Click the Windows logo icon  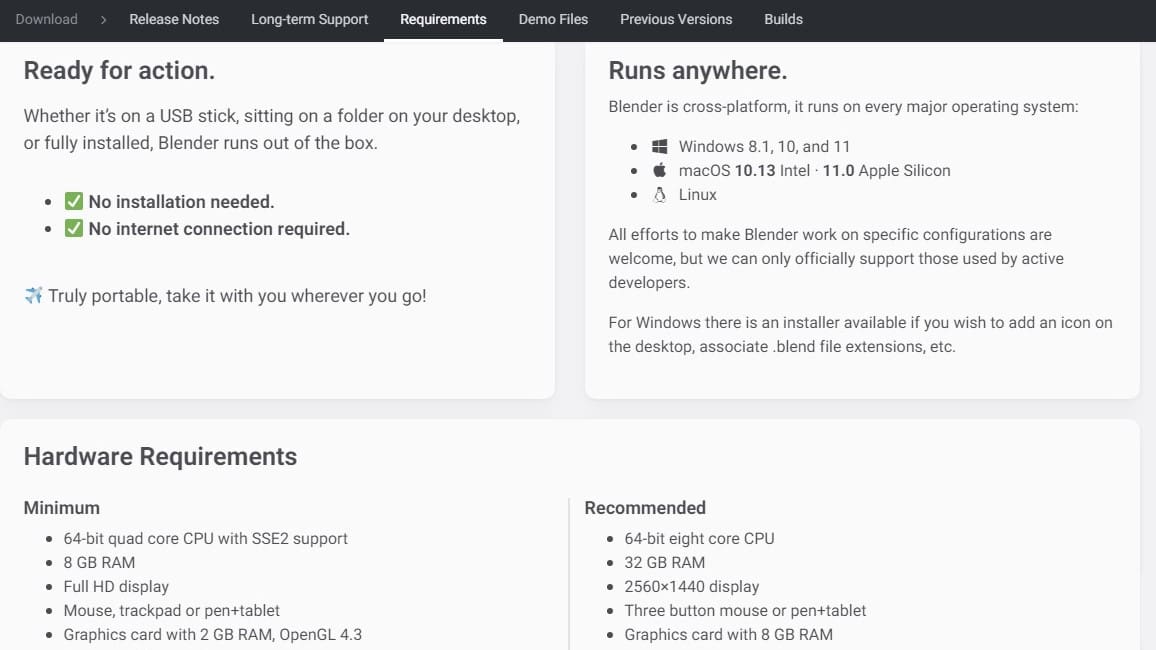click(x=659, y=147)
